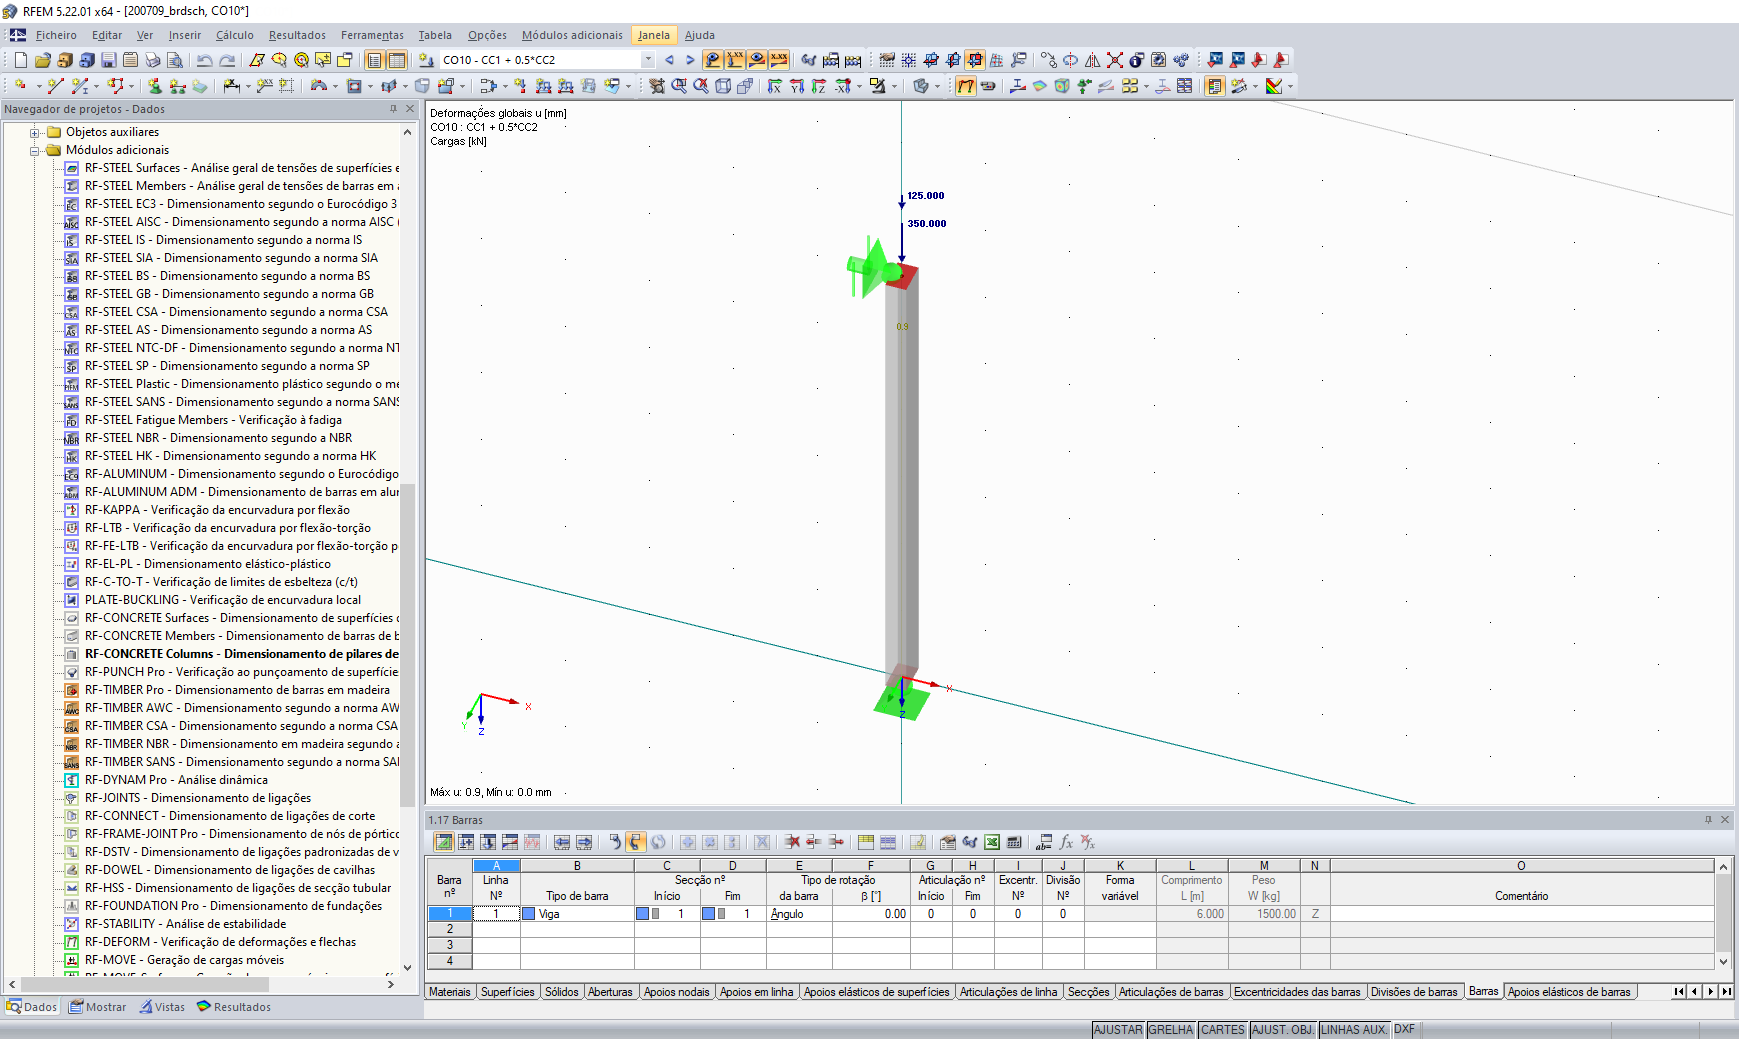Select RF-DYNAM Pro in the modules tree
The height and width of the screenshot is (1039, 1739).
pos(176,780)
